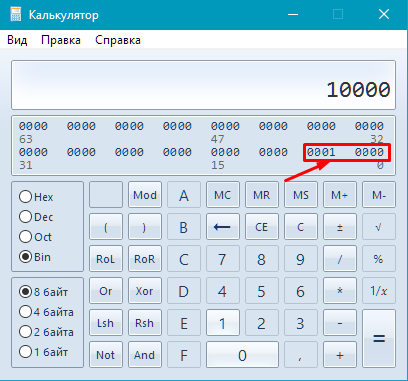
Task: Click the equals button
Action: pyautogui.click(x=379, y=339)
